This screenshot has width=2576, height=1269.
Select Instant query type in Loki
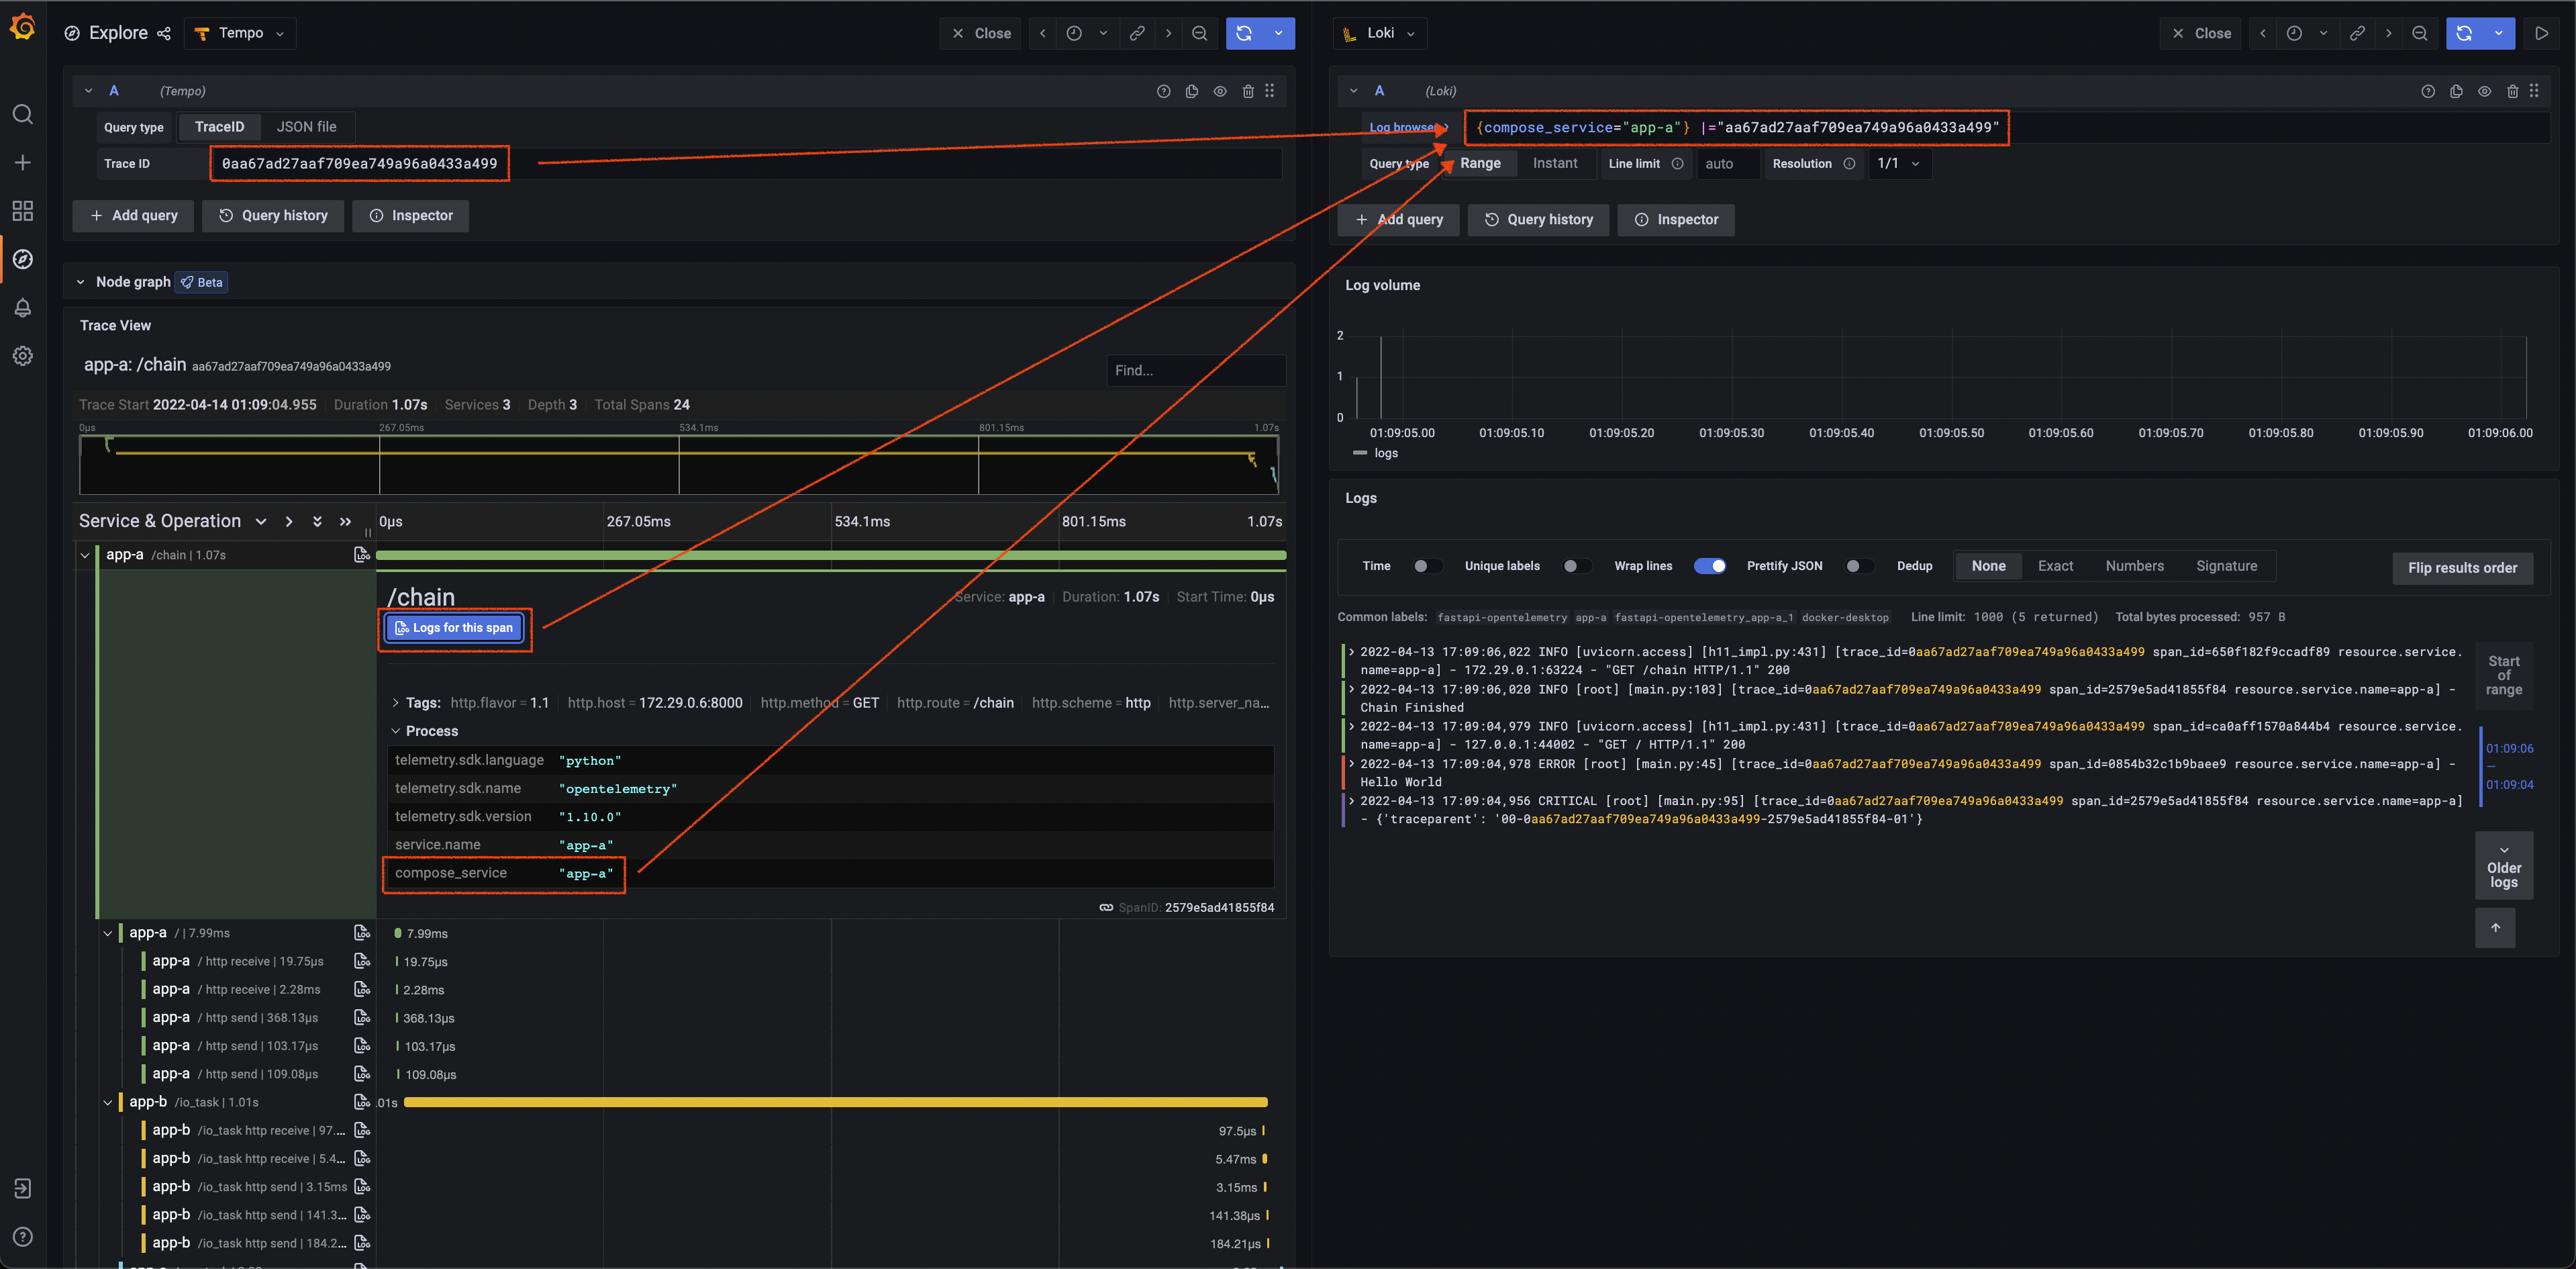[x=1554, y=163]
